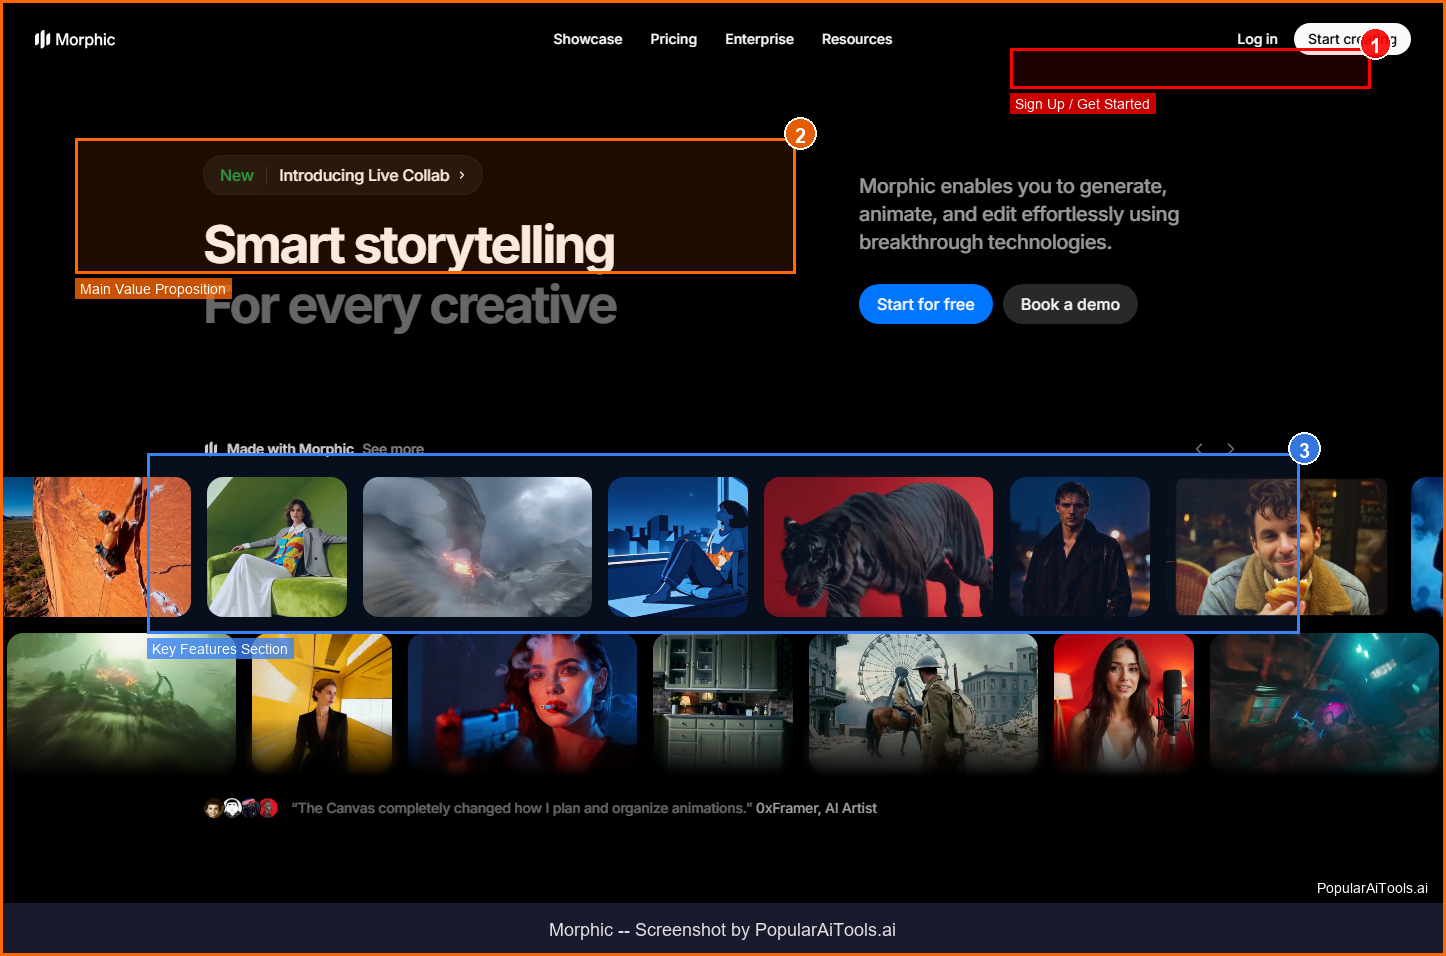Screen dimensions: 1446x956
Task: Click the blue Start for free button
Action: click(x=925, y=304)
